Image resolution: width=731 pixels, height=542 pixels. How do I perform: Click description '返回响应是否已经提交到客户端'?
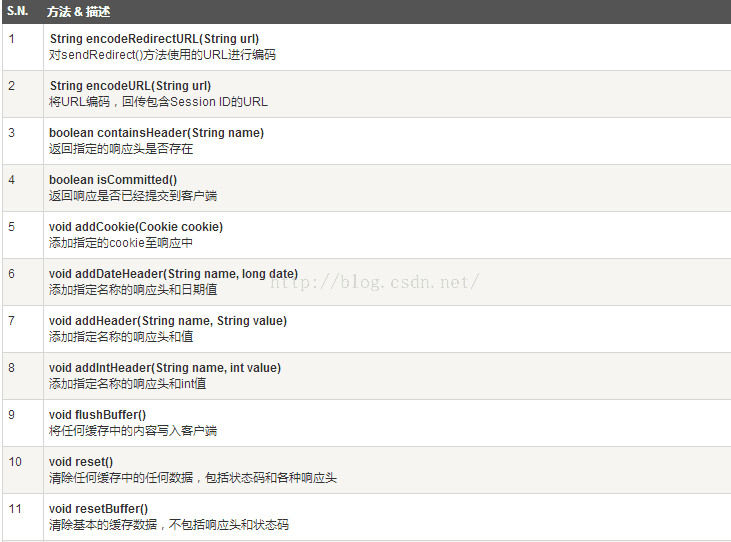coord(133,196)
